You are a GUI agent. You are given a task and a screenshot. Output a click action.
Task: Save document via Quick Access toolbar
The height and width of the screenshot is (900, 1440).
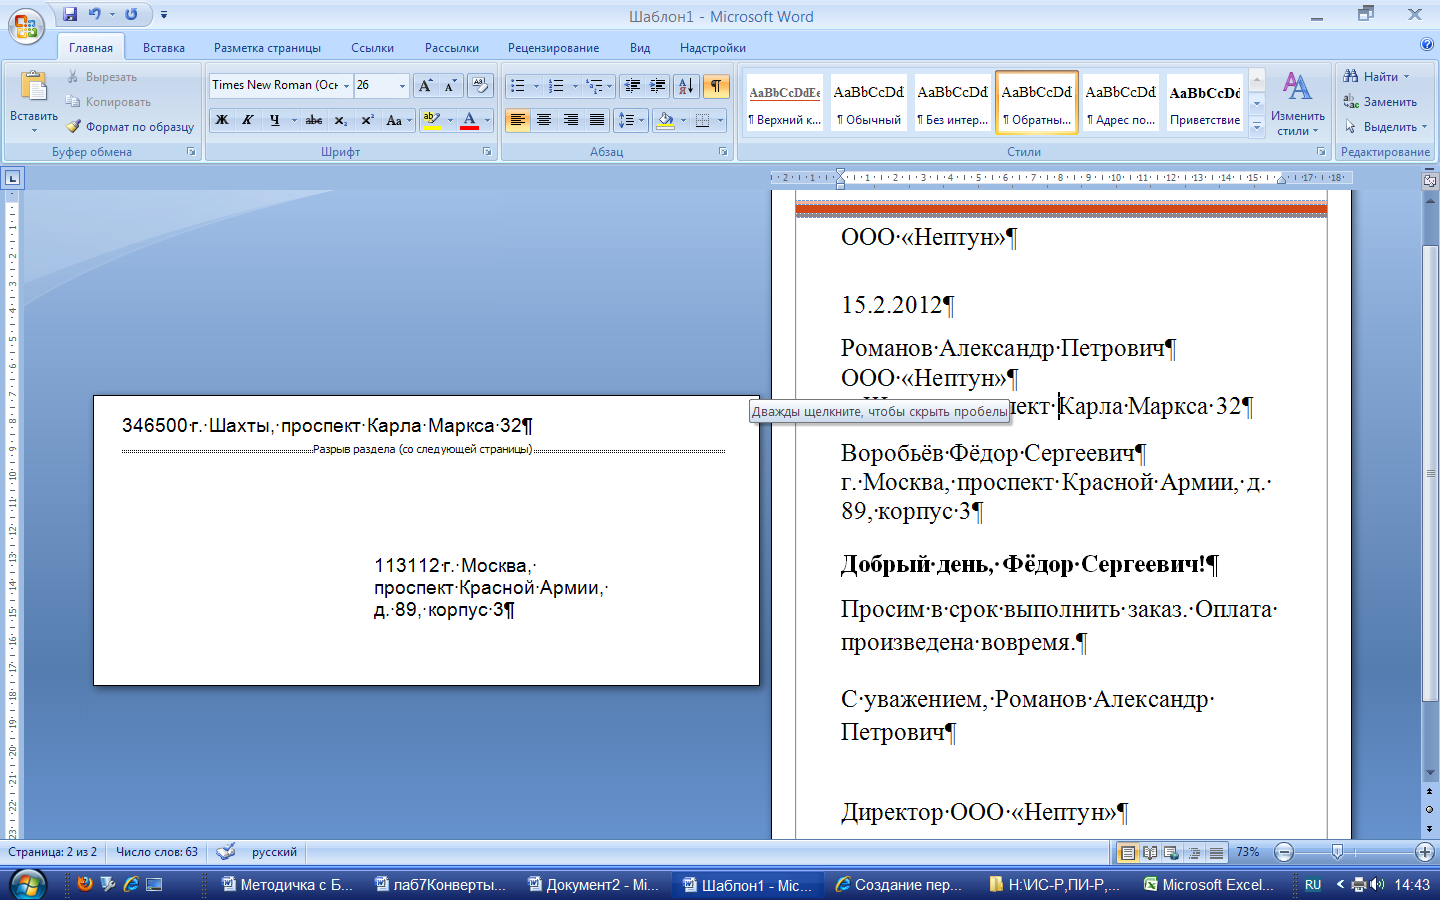pyautogui.click(x=70, y=14)
